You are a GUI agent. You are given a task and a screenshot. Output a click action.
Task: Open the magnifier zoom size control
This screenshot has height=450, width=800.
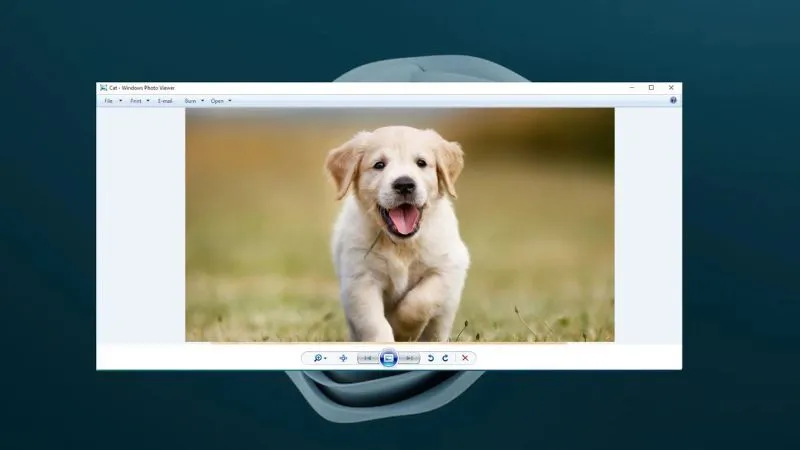pos(319,358)
